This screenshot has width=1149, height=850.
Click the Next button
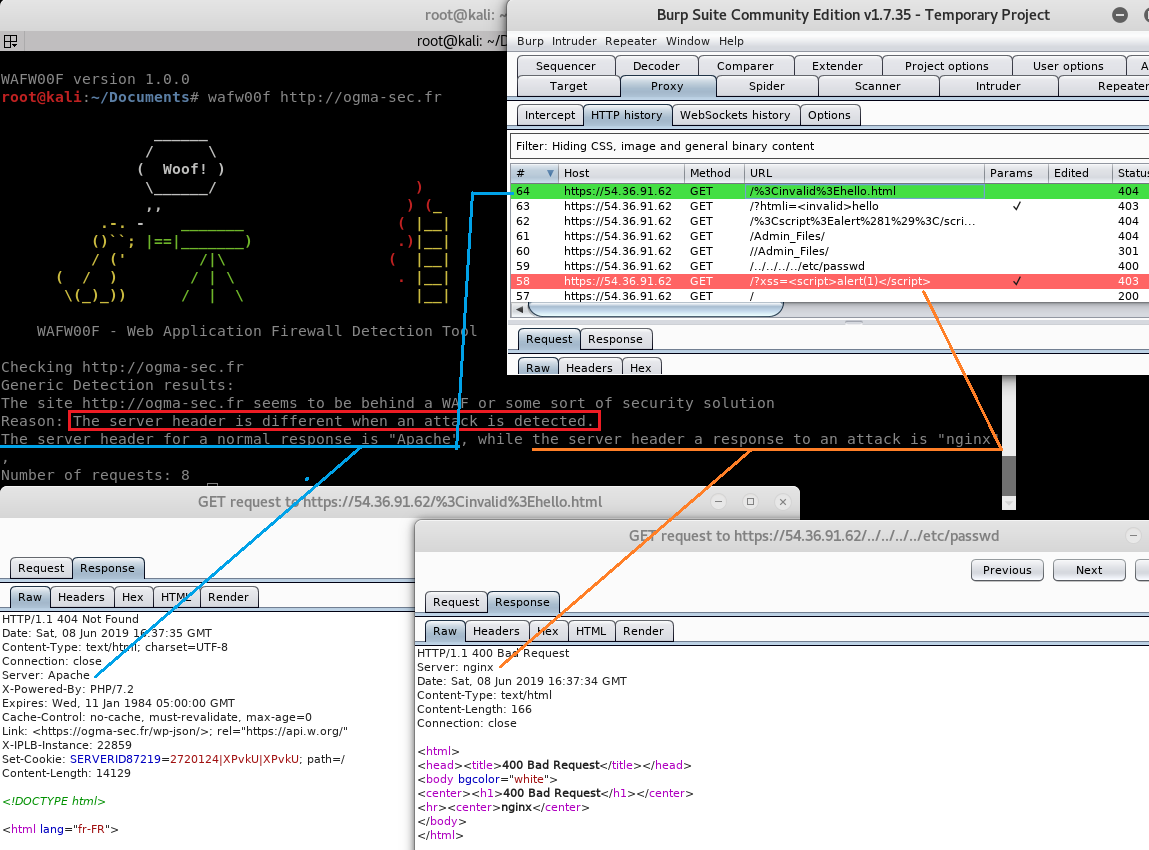(x=1089, y=570)
